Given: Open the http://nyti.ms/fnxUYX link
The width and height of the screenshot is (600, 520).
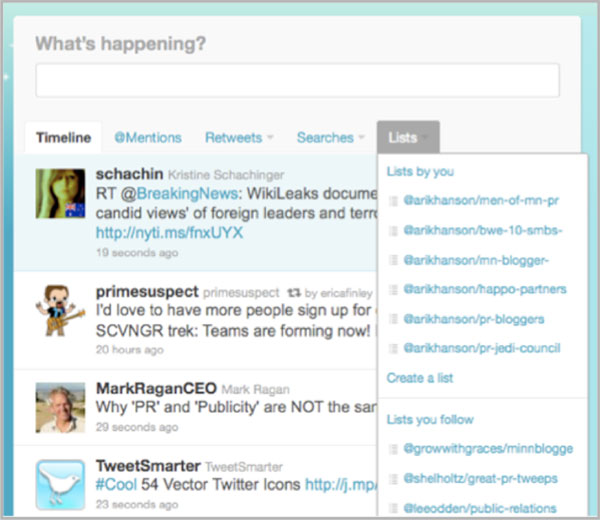Looking at the screenshot, I should click(x=169, y=233).
